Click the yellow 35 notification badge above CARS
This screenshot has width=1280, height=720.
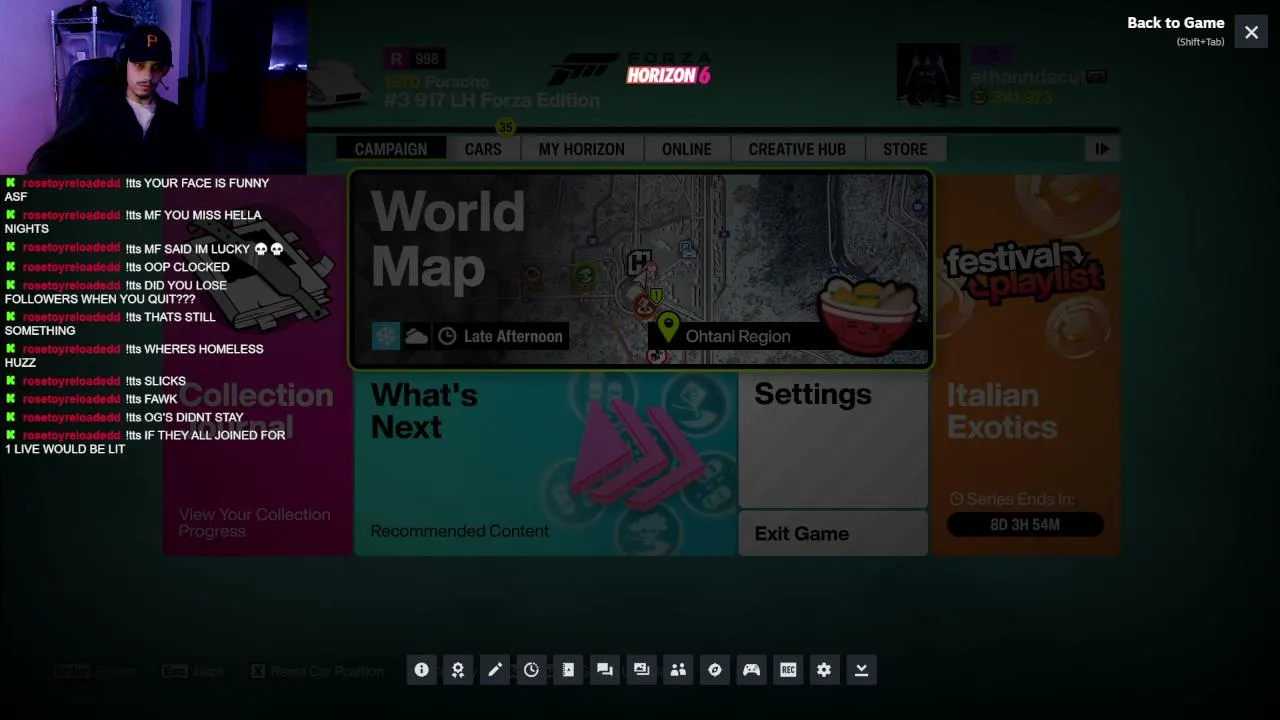[506, 127]
